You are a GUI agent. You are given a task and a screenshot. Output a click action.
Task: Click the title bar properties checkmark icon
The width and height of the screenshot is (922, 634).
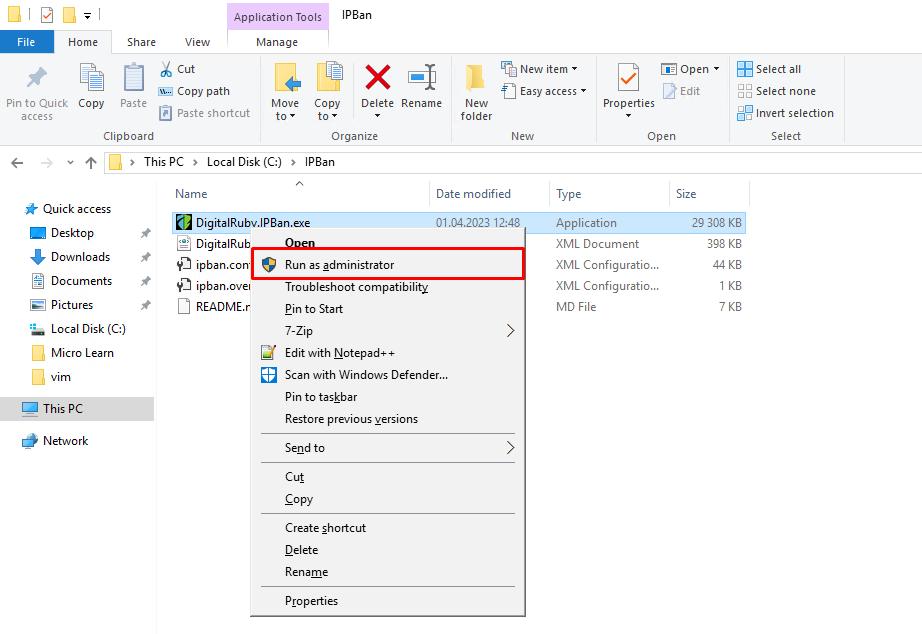point(47,15)
